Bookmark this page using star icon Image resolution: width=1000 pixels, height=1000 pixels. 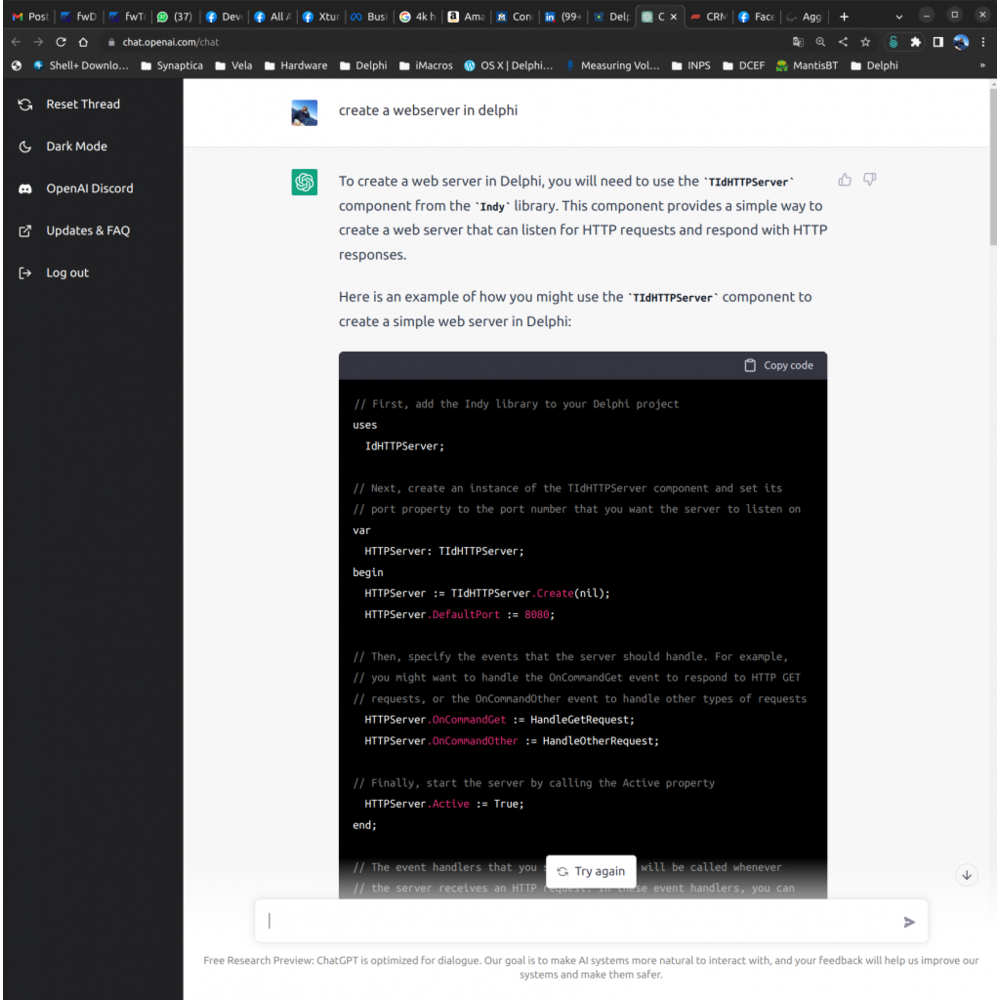pyautogui.click(x=865, y=42)
